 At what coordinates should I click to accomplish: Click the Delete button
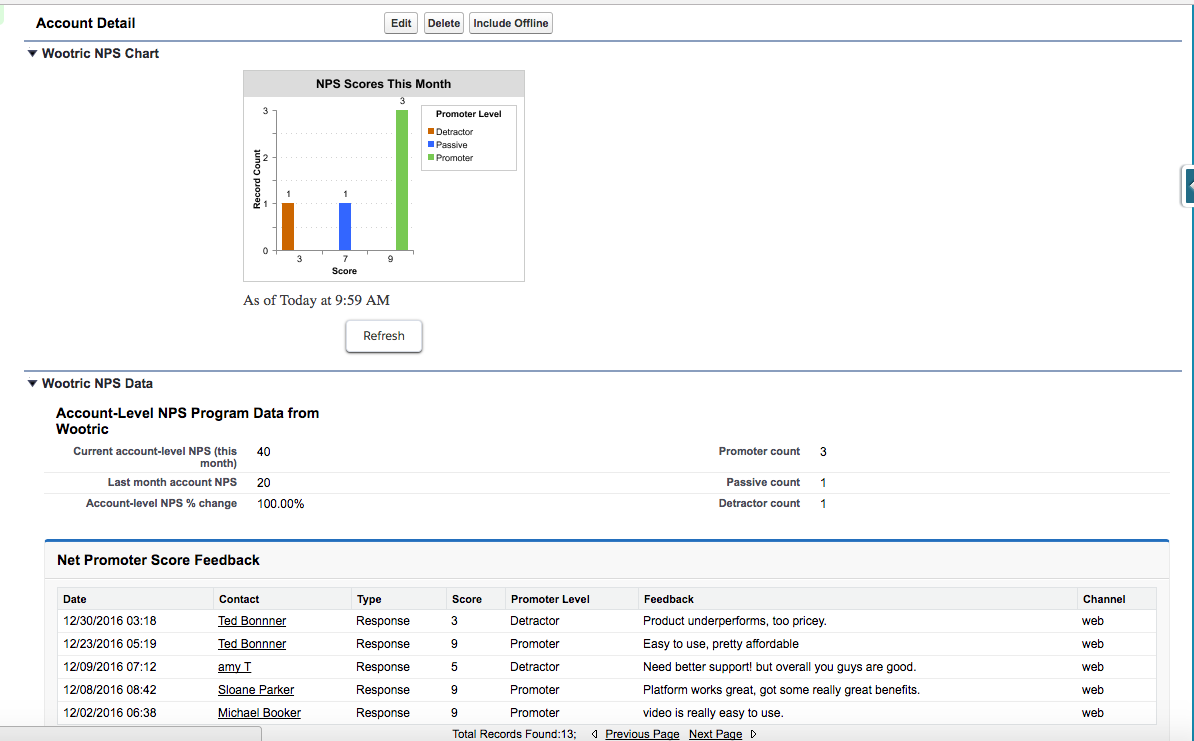(443, 24)
